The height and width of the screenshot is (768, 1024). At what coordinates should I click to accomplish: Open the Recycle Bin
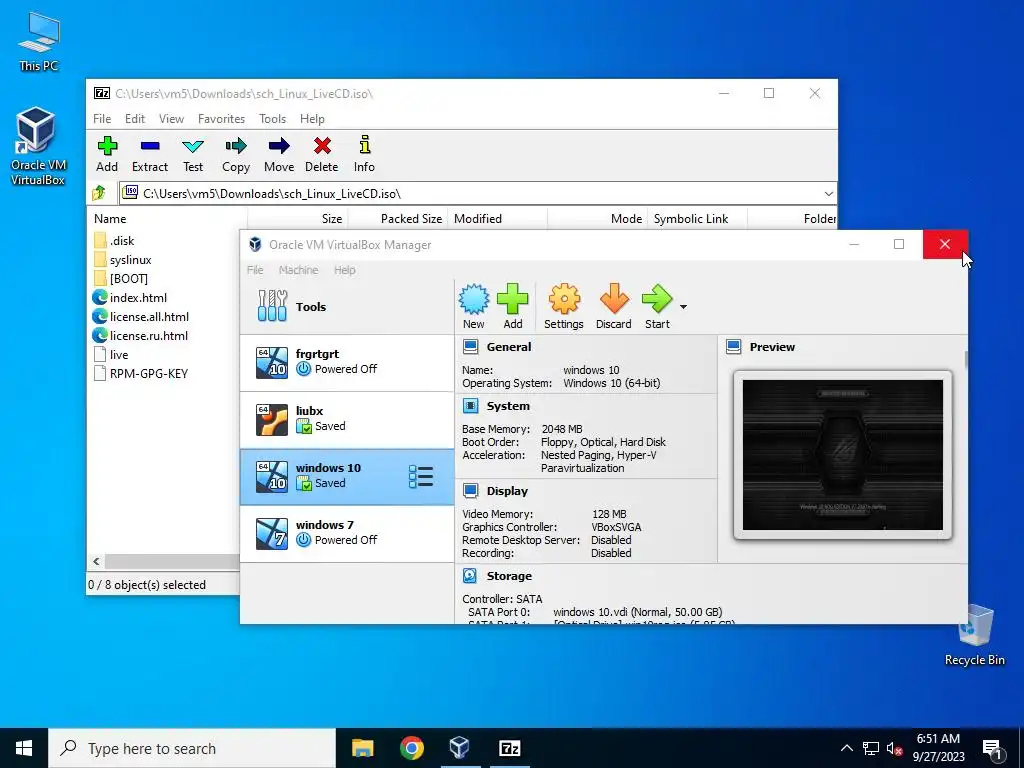pos(974,635)
